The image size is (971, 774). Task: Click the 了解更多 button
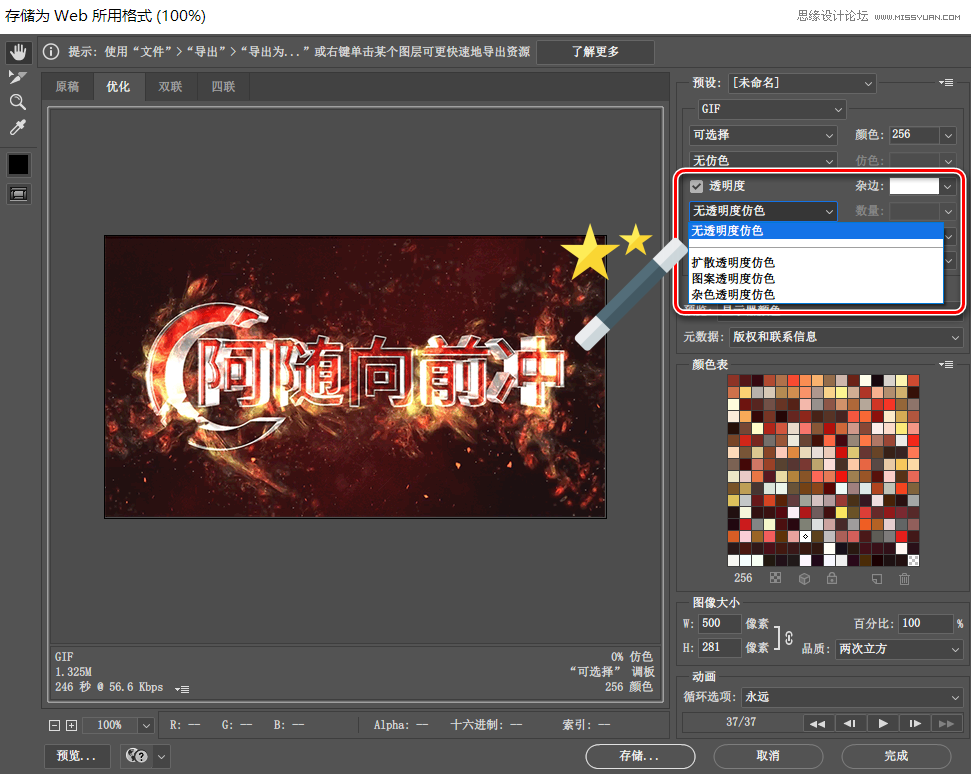pyautogui.click(x=594, y=51)
